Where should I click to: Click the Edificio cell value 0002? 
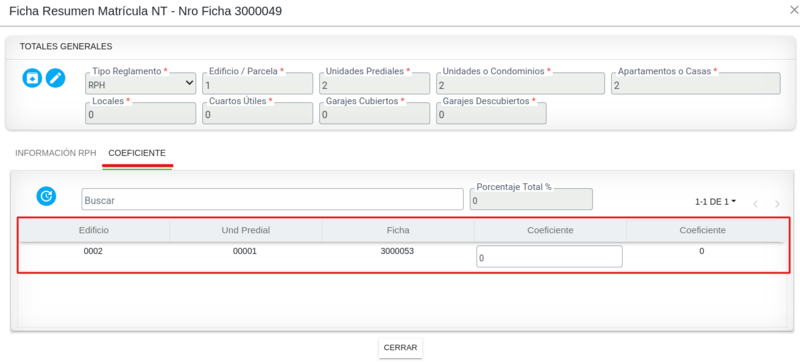coord(93,251)
